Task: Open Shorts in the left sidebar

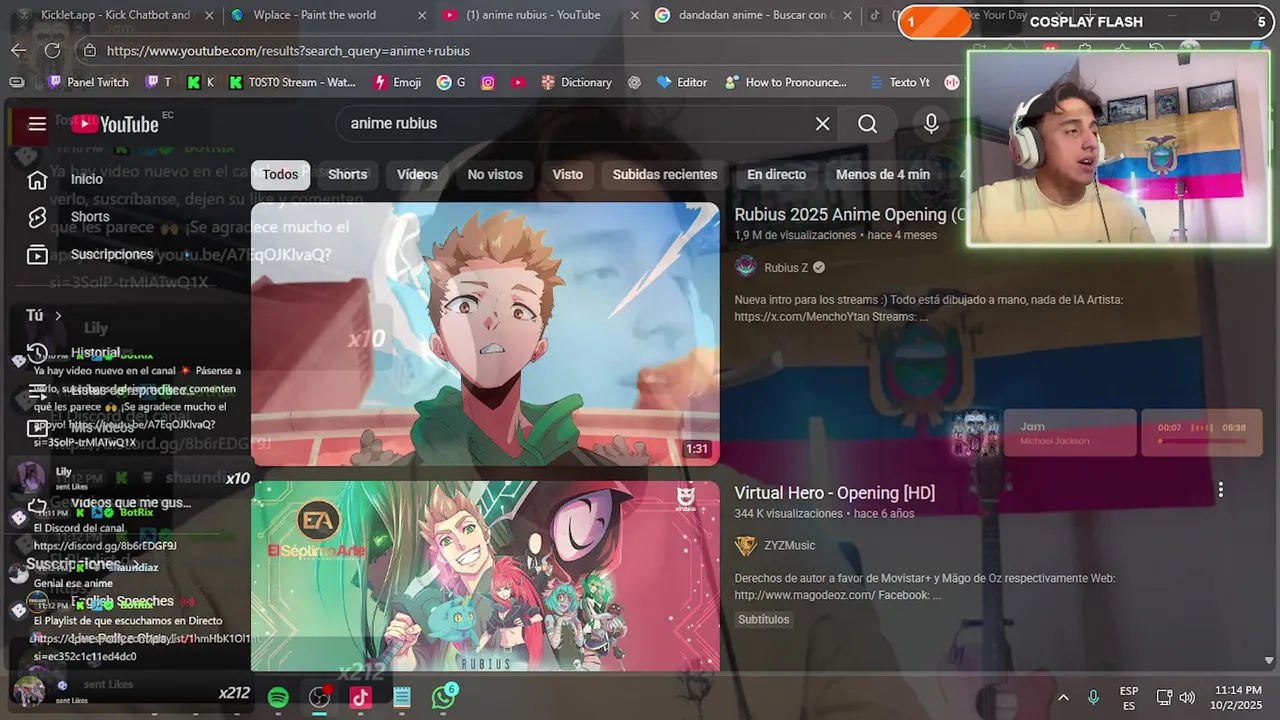Action: (x=90, y=217)
